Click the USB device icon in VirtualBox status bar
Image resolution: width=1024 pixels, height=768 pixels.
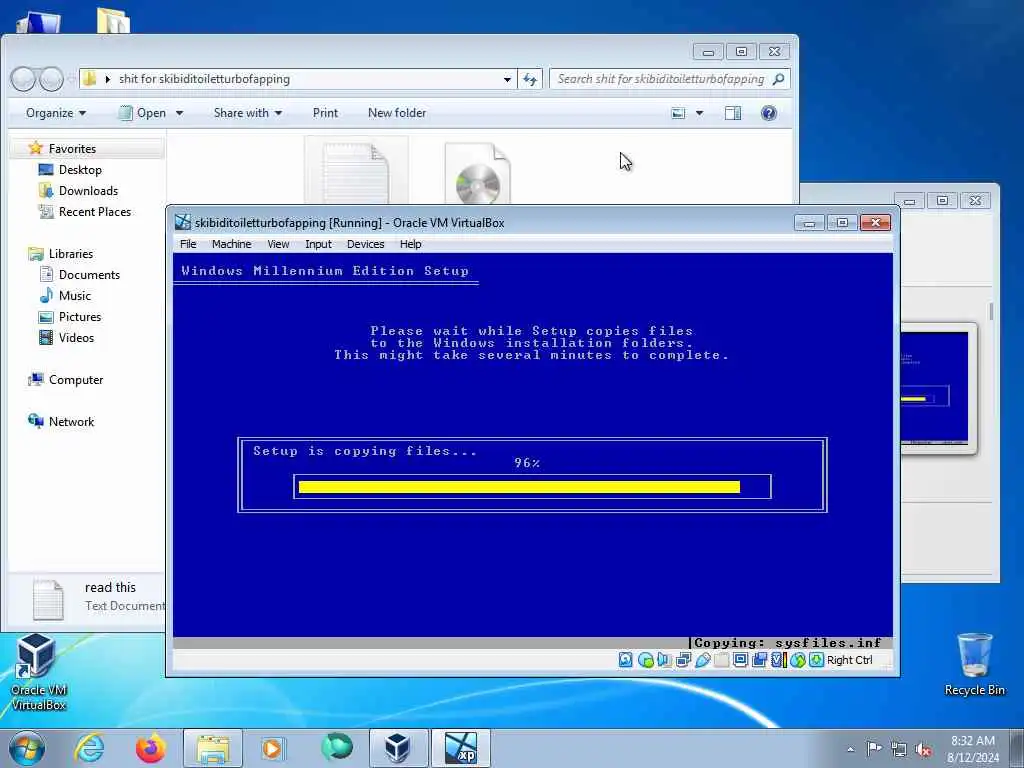coord(703,660)
